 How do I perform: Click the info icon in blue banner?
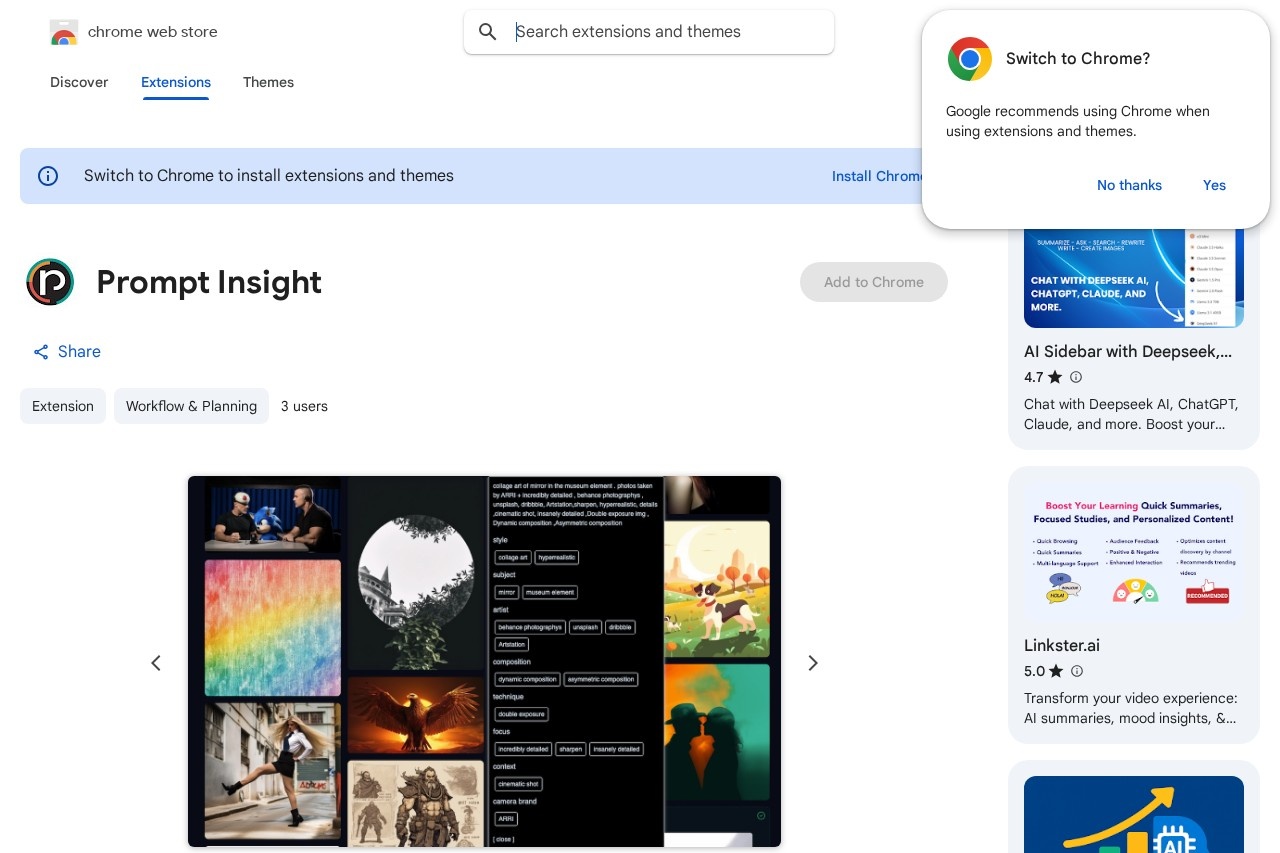click(48, 176)
